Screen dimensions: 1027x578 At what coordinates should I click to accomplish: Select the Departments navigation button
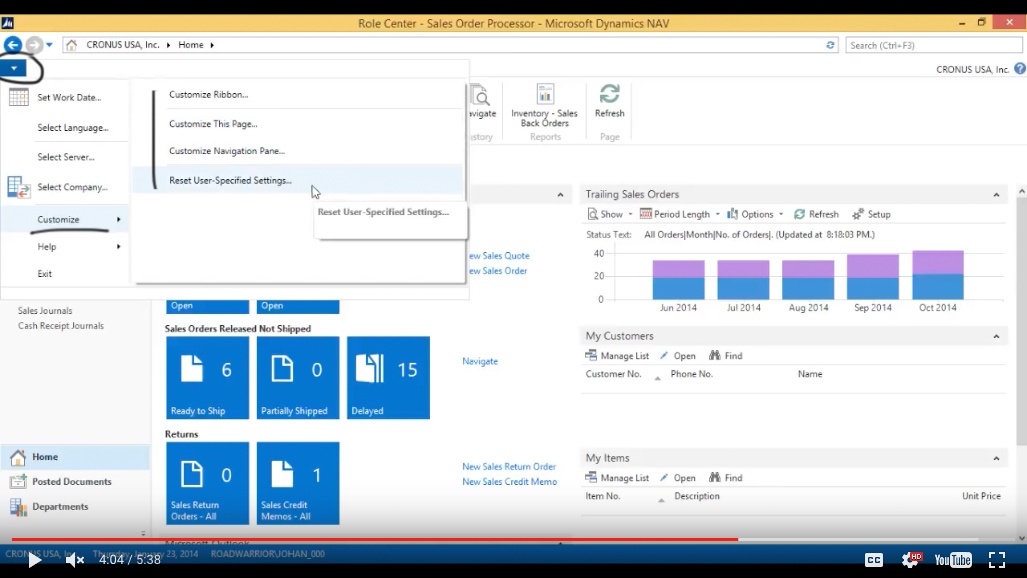(75, 507)
